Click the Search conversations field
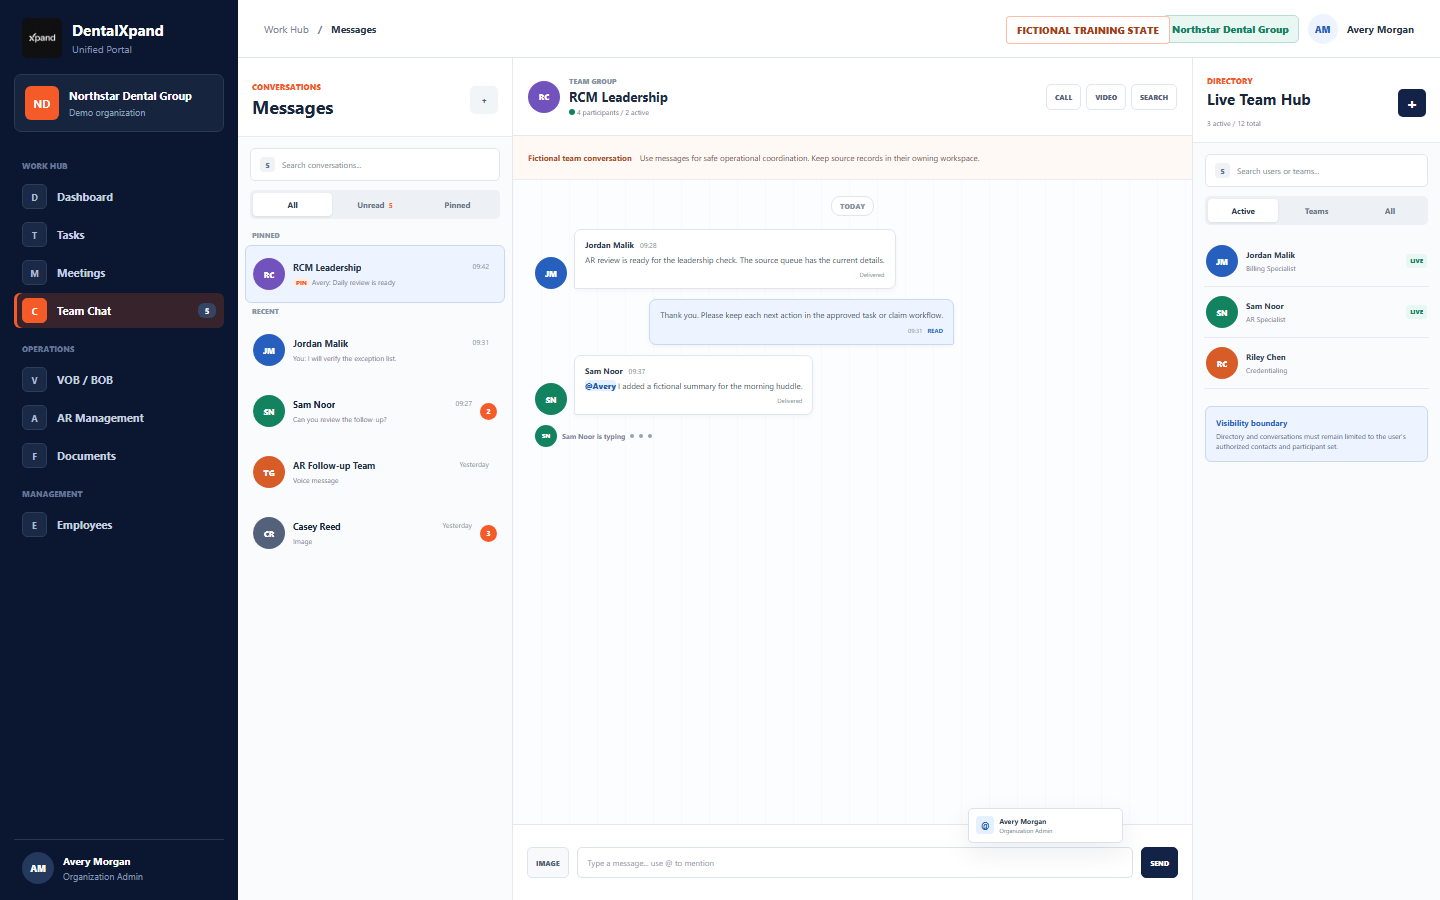The image size is (1440, 900). [x=375, y=165]
